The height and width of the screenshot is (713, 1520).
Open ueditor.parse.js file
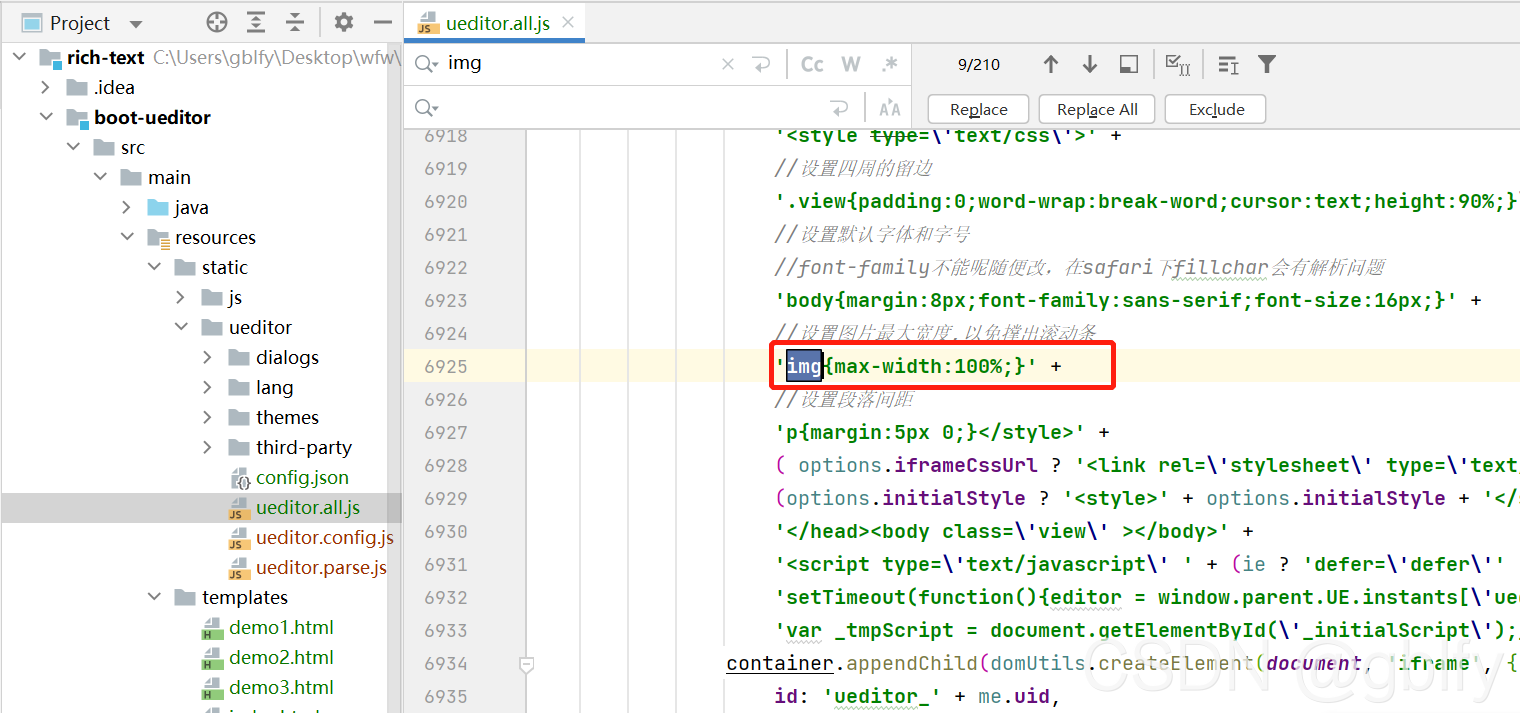(x=321, y=567)
